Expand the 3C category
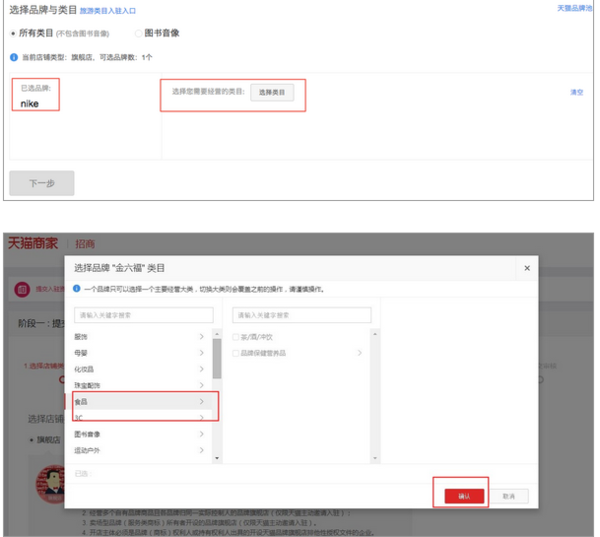Screen dimensions: 600x537 pos(140,417)
